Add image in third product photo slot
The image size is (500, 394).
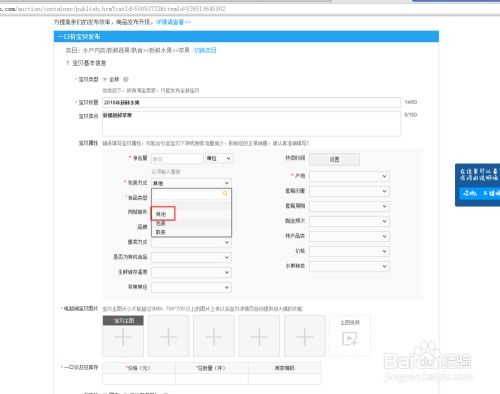(214, 336)
